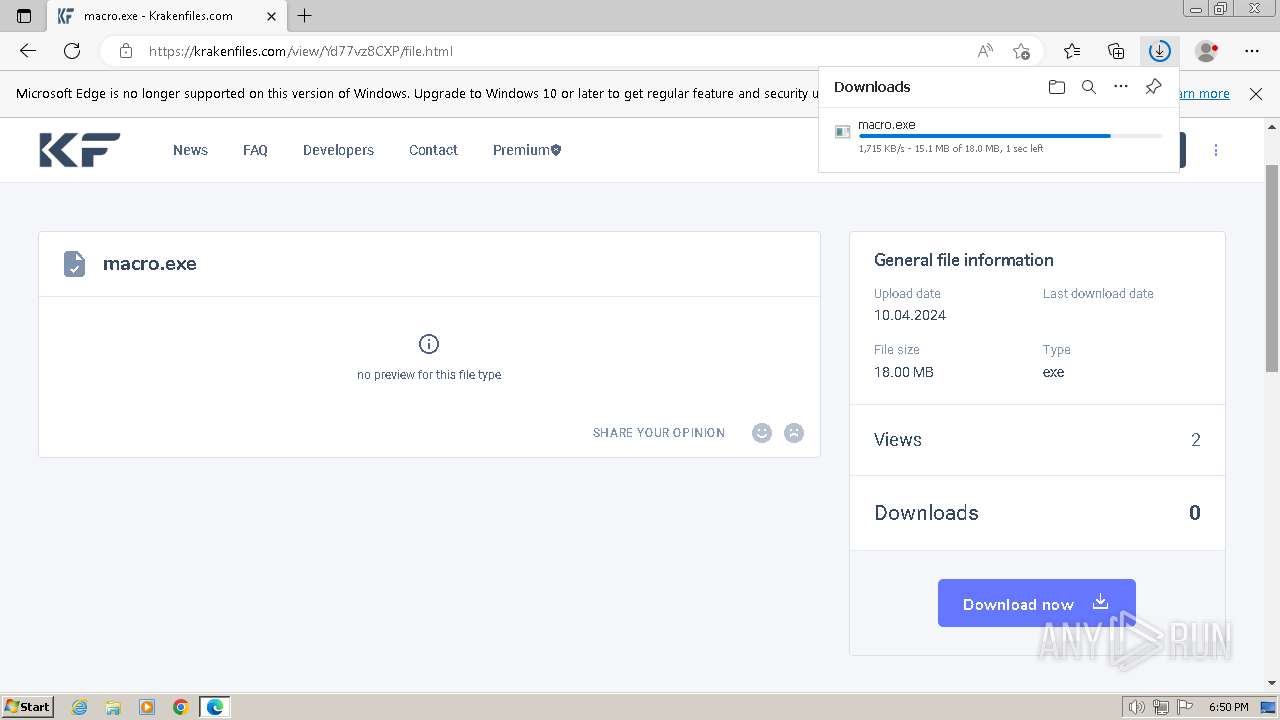Click the happy face opinion icon
Screen dimensions: 1280x720
coord(762,433)
